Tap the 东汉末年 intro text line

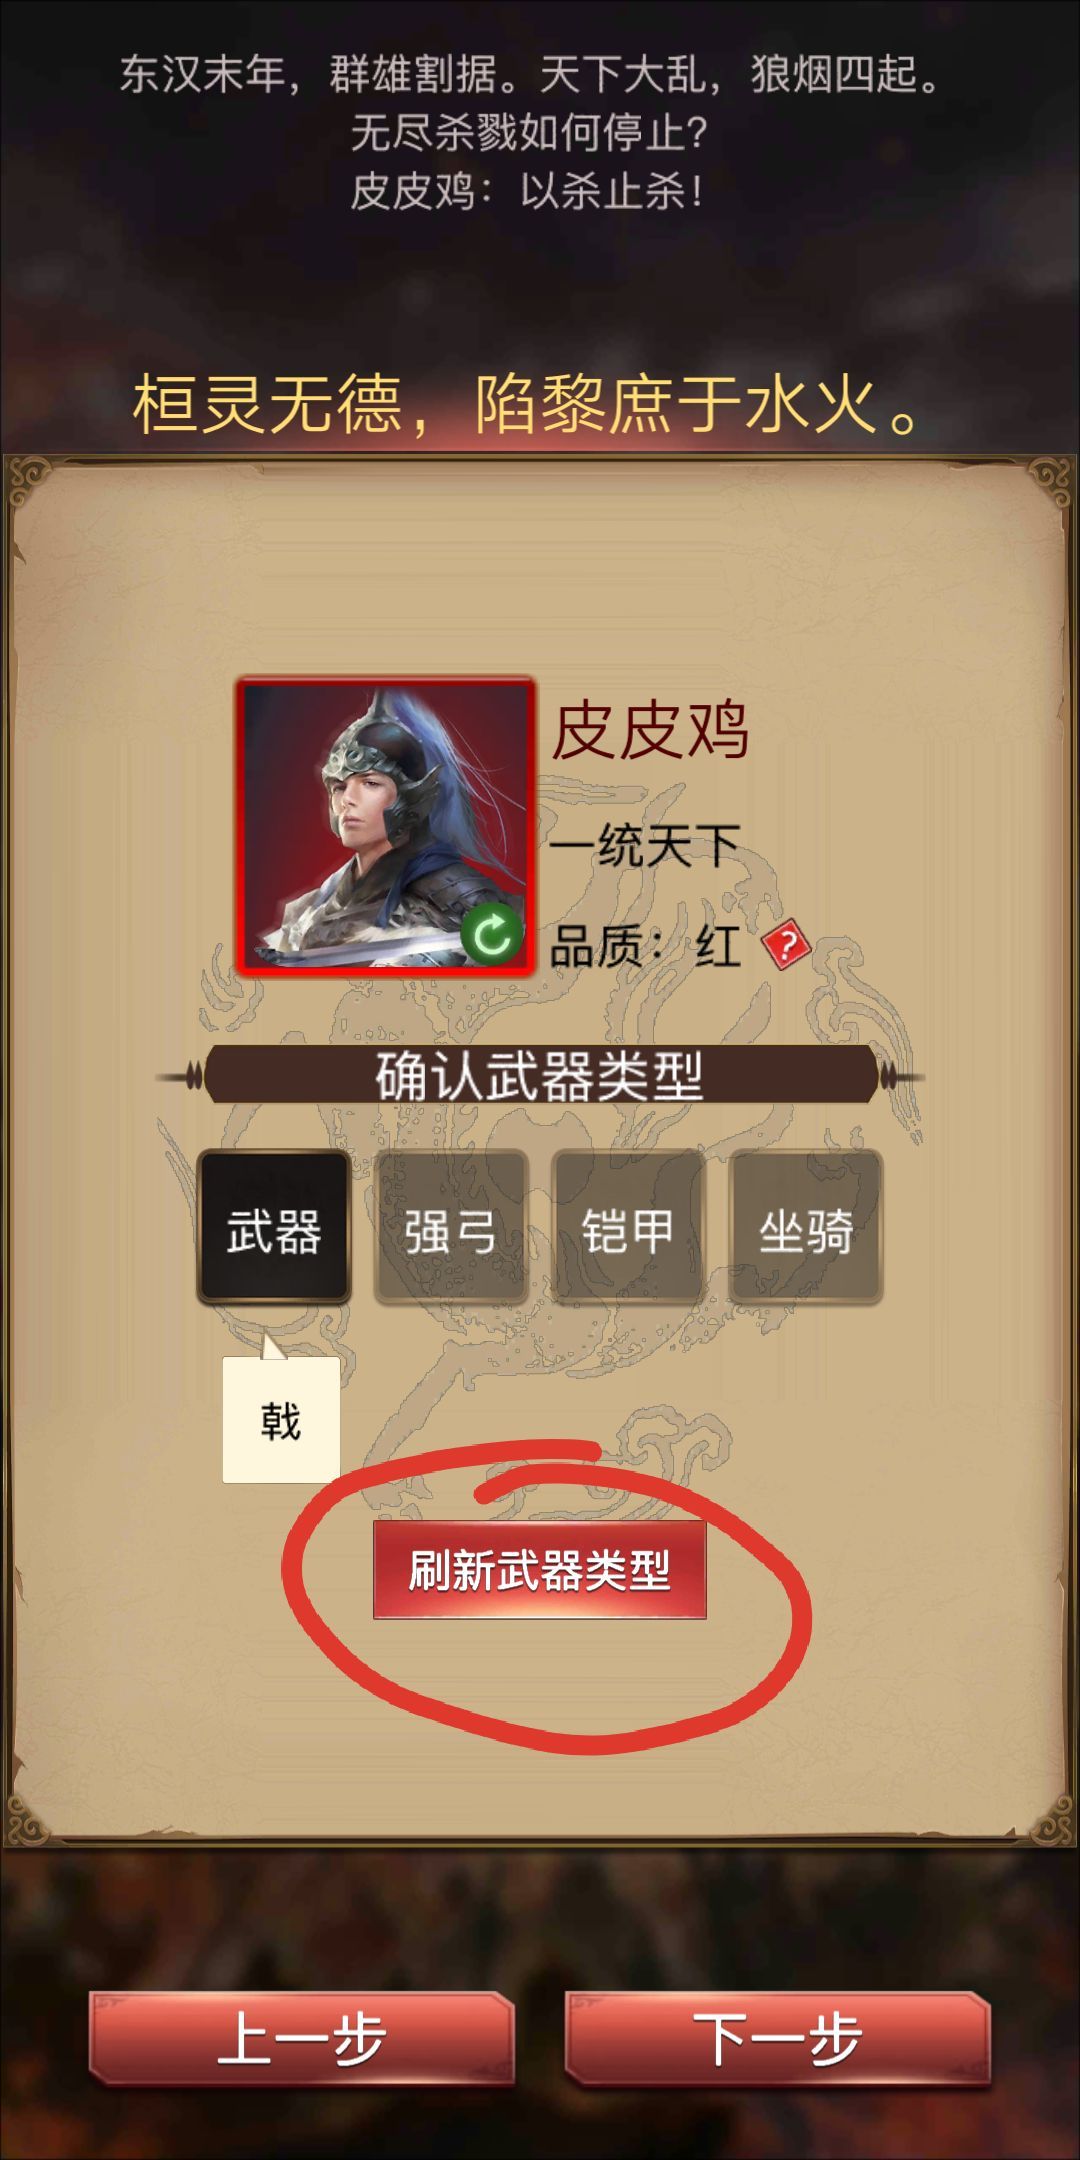pos(530,74)
